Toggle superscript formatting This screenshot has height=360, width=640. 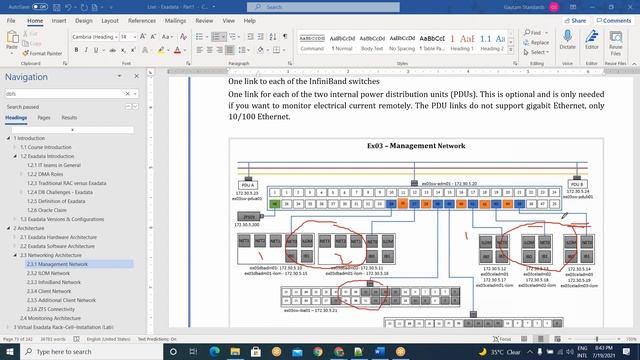click(x=133, y=50)
